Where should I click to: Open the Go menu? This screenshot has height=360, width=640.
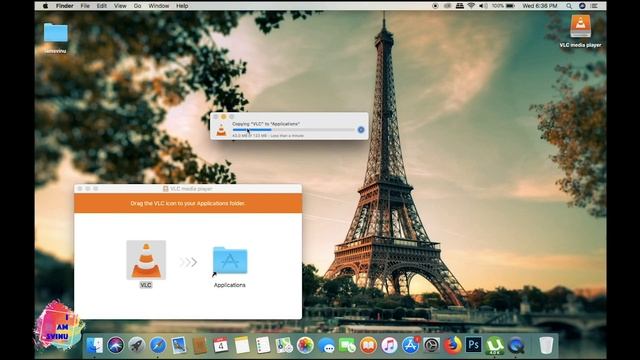click(138, 6)
